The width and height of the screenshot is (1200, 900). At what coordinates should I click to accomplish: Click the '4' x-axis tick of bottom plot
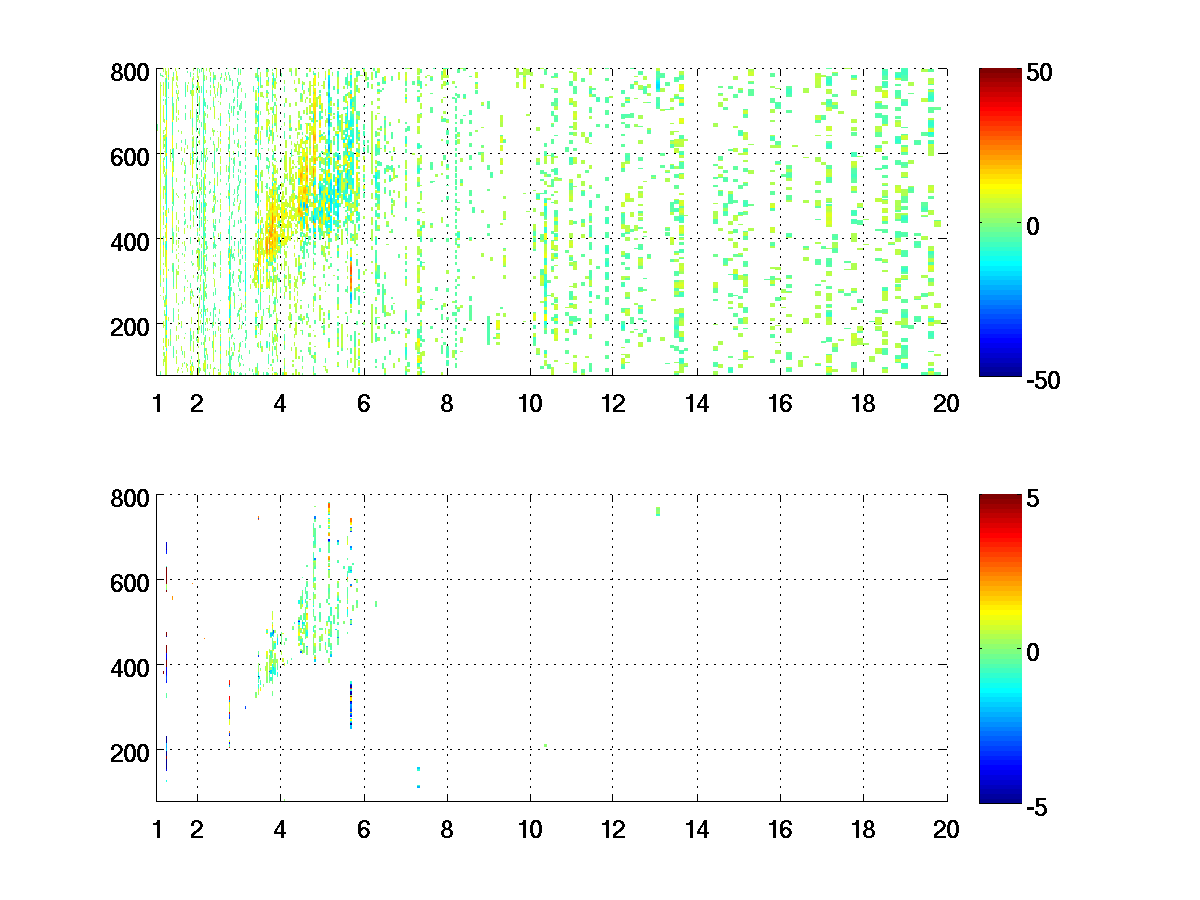280,829
